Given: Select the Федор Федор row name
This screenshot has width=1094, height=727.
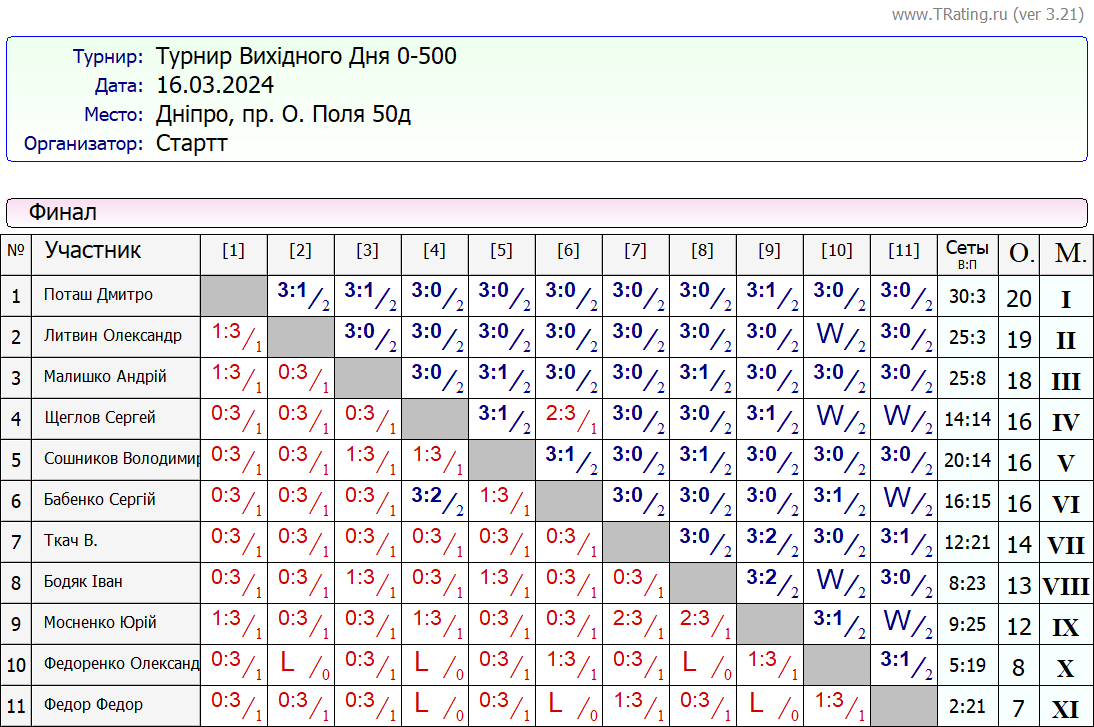Looking at the screenshot, I should (93, 705).
